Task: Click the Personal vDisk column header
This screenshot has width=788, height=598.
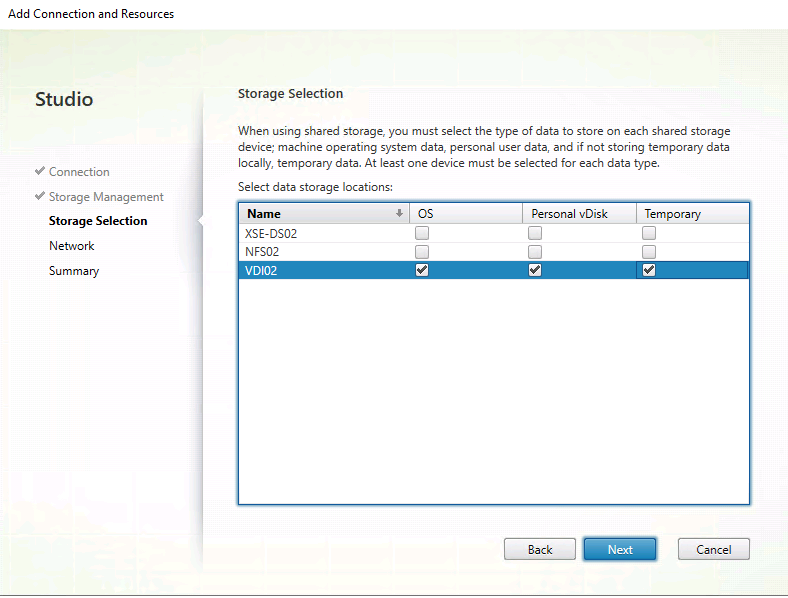Action: (579, 214)
